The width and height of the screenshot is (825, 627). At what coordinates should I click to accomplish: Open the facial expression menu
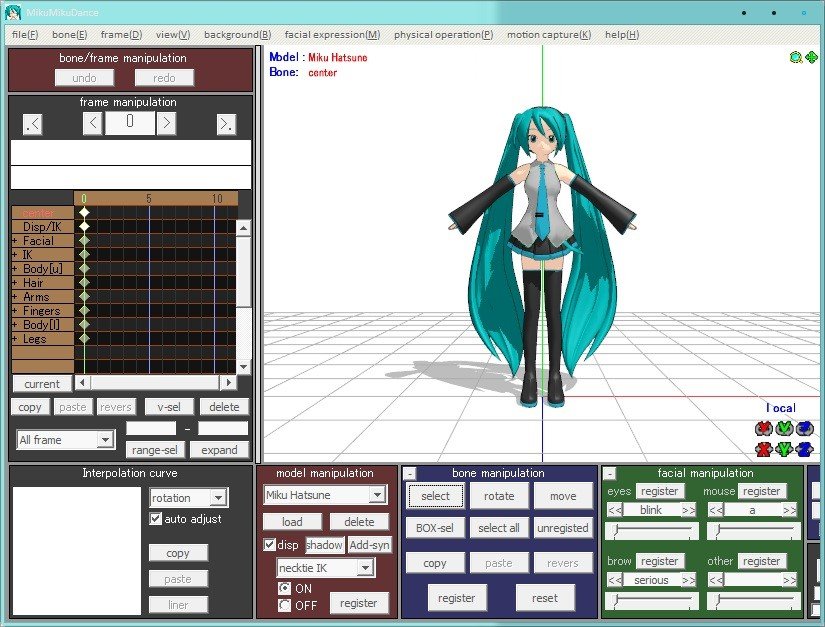tap(332, 35)
